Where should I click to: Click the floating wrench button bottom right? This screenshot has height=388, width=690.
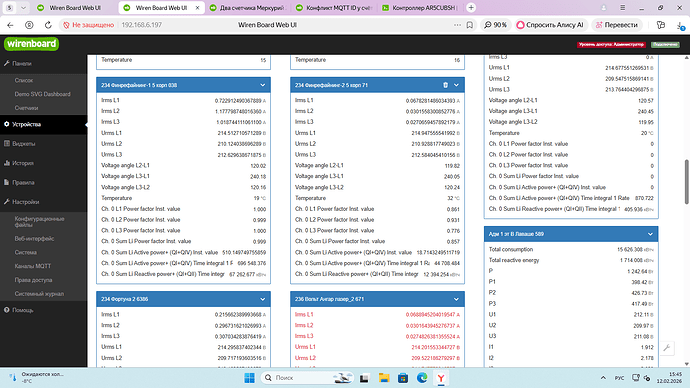667,348
